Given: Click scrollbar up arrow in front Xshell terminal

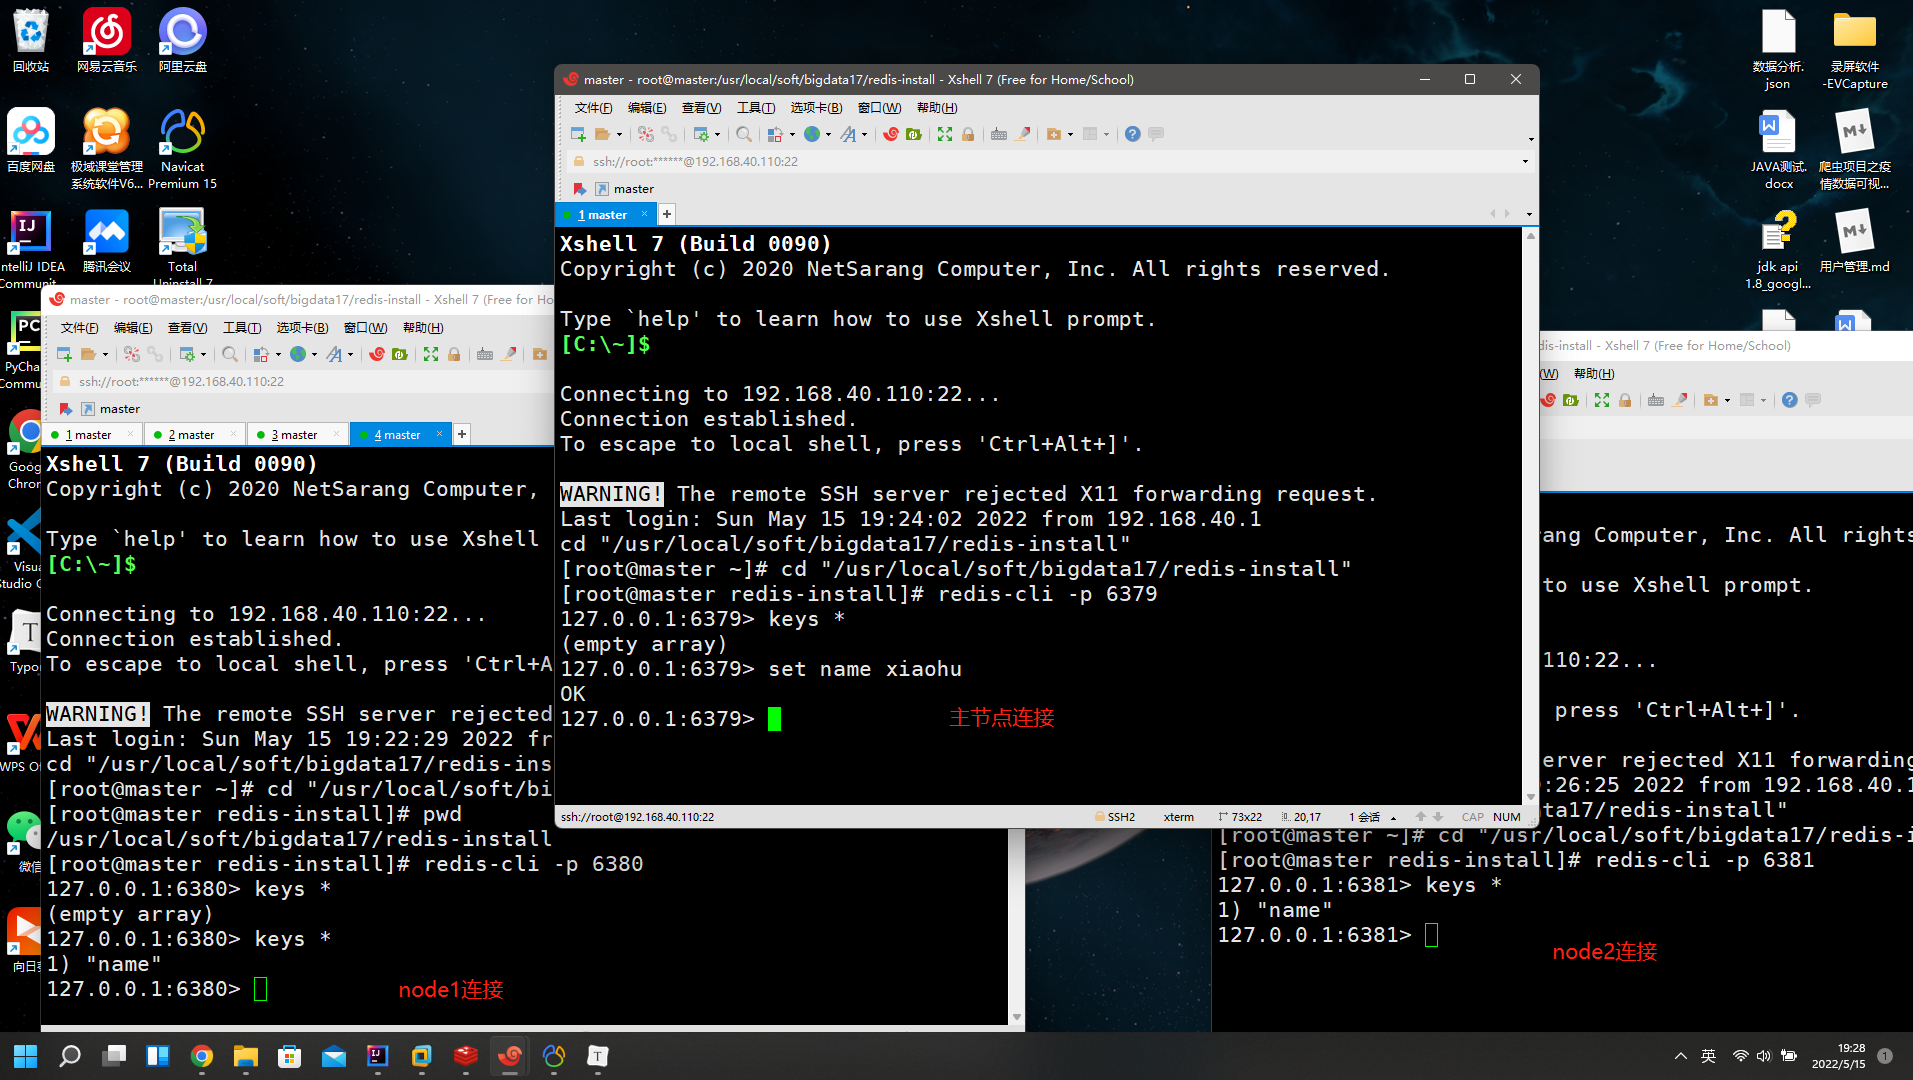Looking at the screenshot, I should [x=1530, y=236].
